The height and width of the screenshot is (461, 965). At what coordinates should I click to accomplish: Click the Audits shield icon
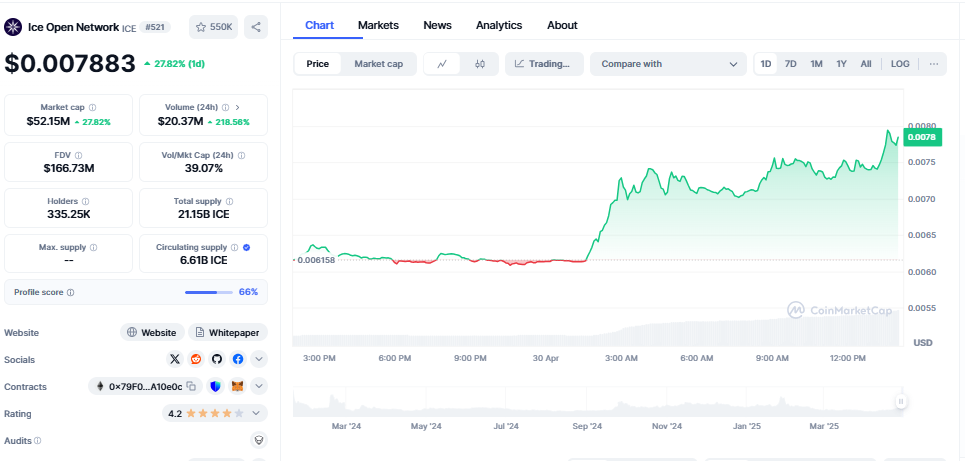pyautogui.click(x=259, y=440)
